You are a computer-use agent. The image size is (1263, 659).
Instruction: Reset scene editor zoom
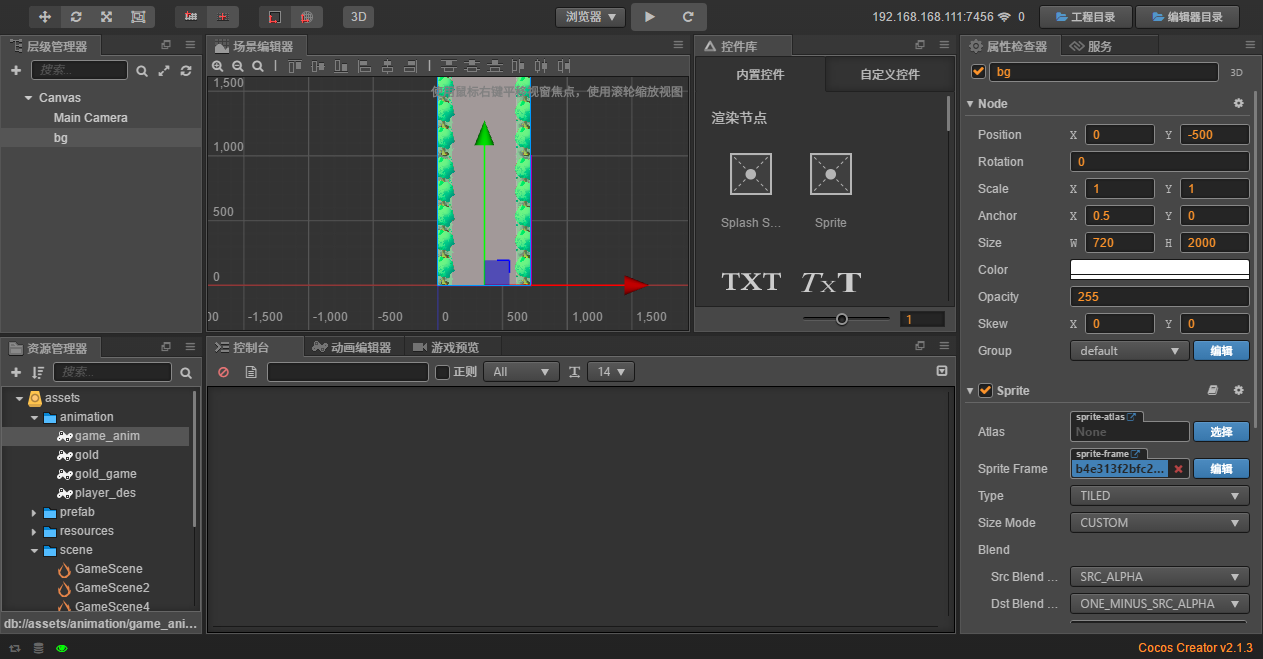tap(258, 66)
